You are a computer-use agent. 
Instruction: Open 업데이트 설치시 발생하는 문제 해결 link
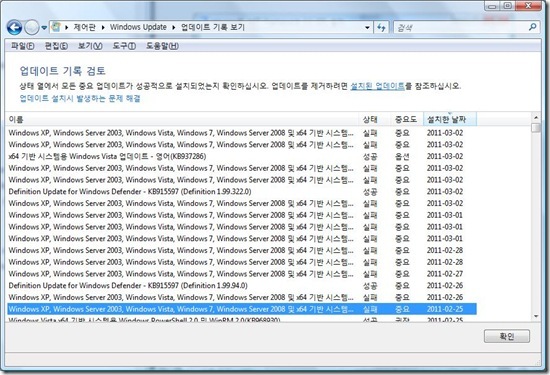click(80, 98)
